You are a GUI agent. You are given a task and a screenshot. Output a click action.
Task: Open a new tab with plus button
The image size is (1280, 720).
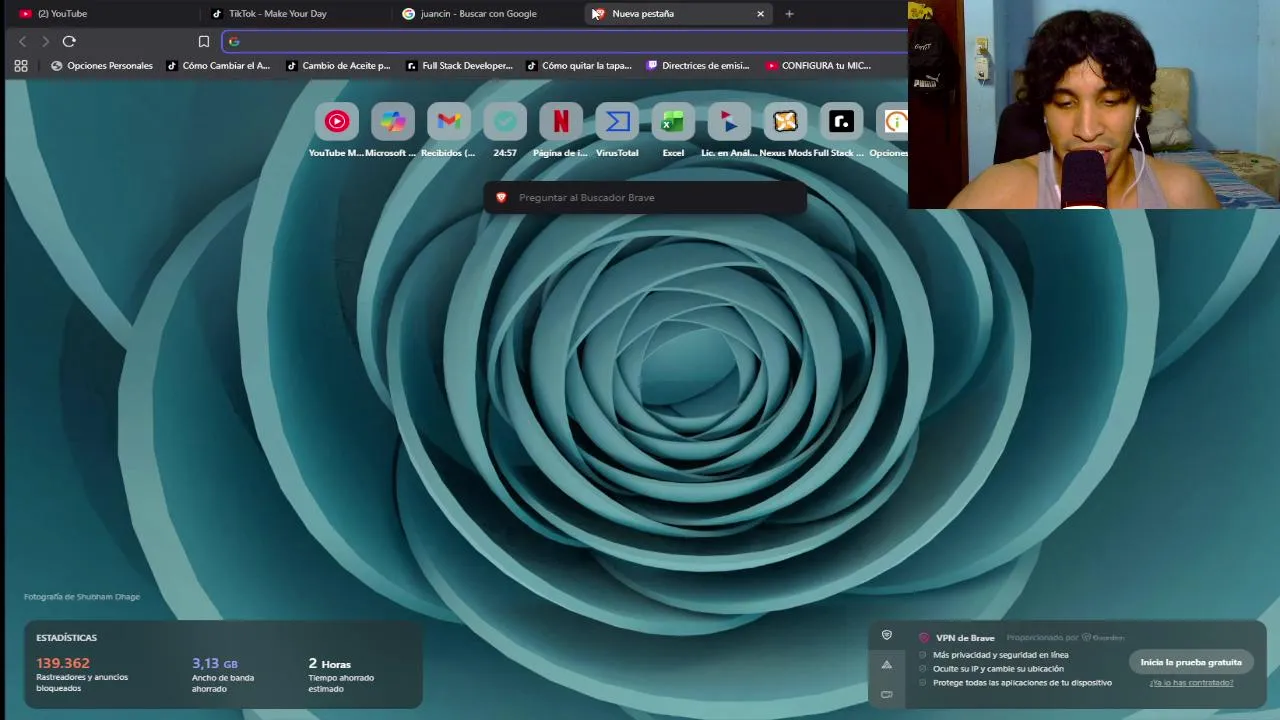pyautogui.click(x=789, y=14)
